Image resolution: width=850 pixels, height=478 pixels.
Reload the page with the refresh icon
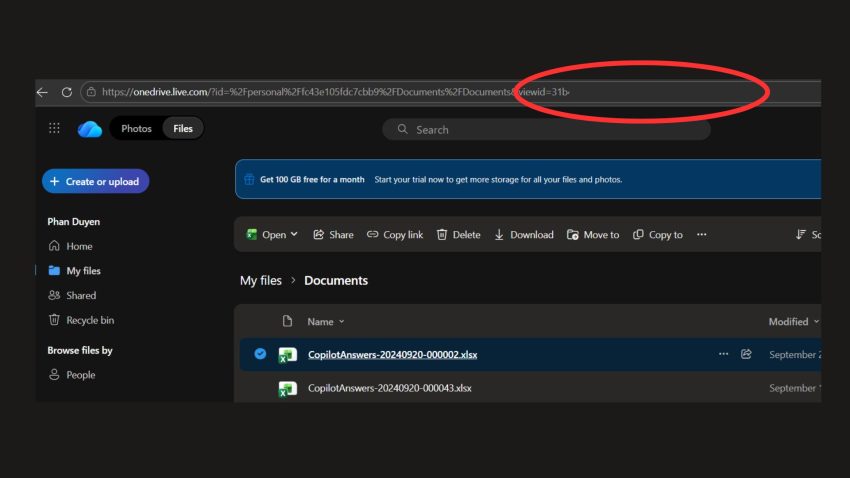(67, 92)
